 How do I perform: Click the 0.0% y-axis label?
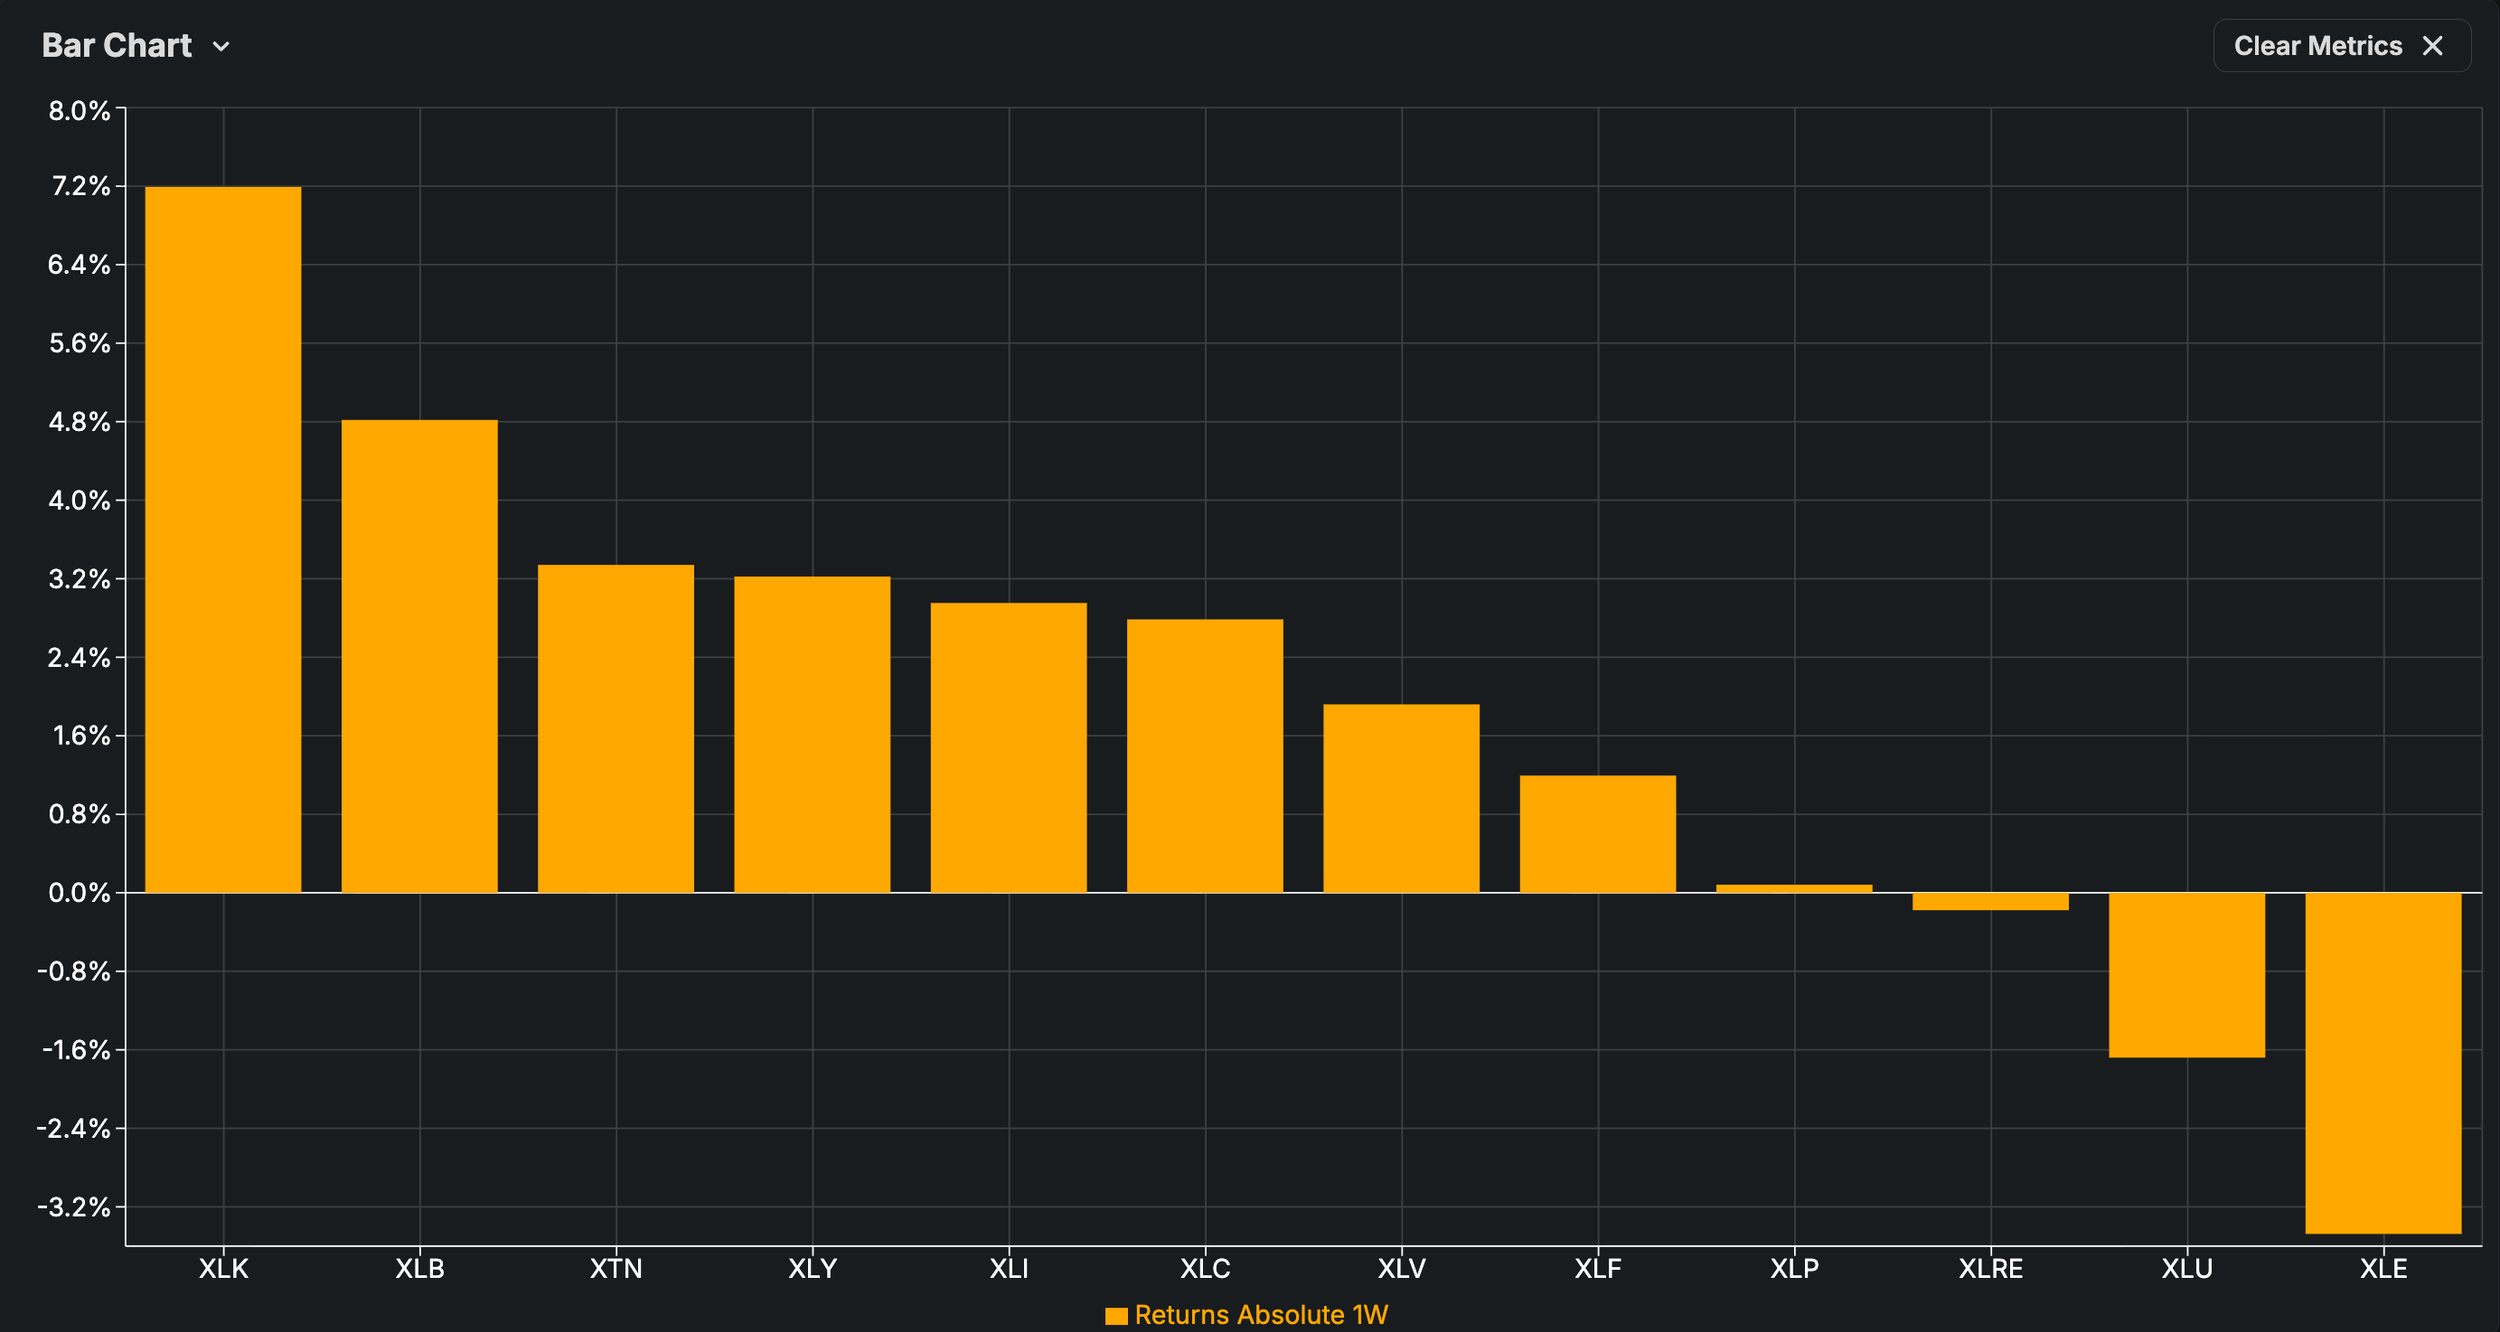[80, 893]
